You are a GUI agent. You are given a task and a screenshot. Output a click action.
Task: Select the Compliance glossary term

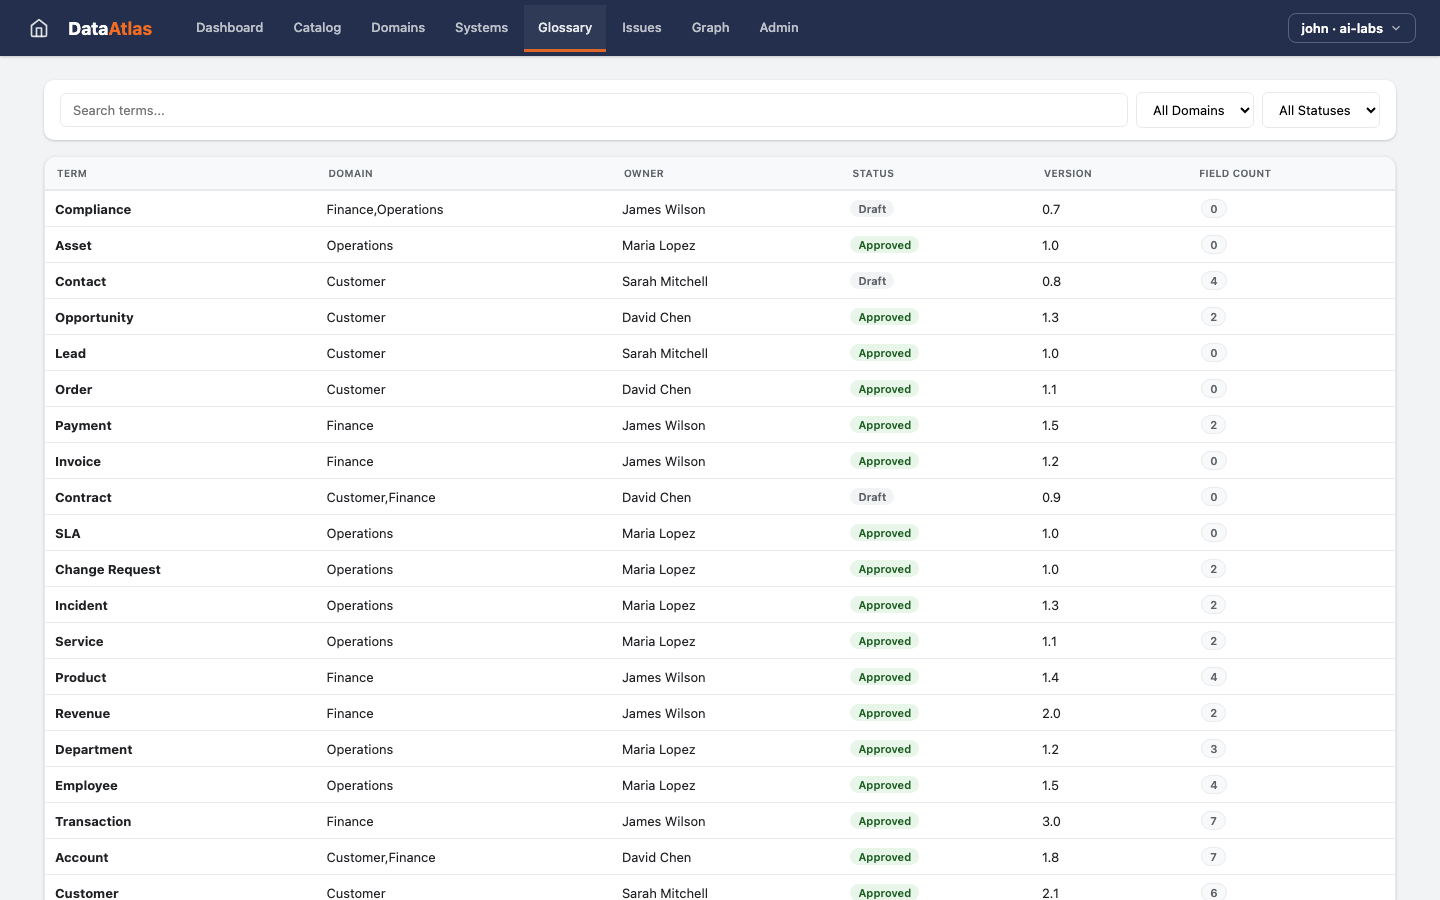click(93, 209)
